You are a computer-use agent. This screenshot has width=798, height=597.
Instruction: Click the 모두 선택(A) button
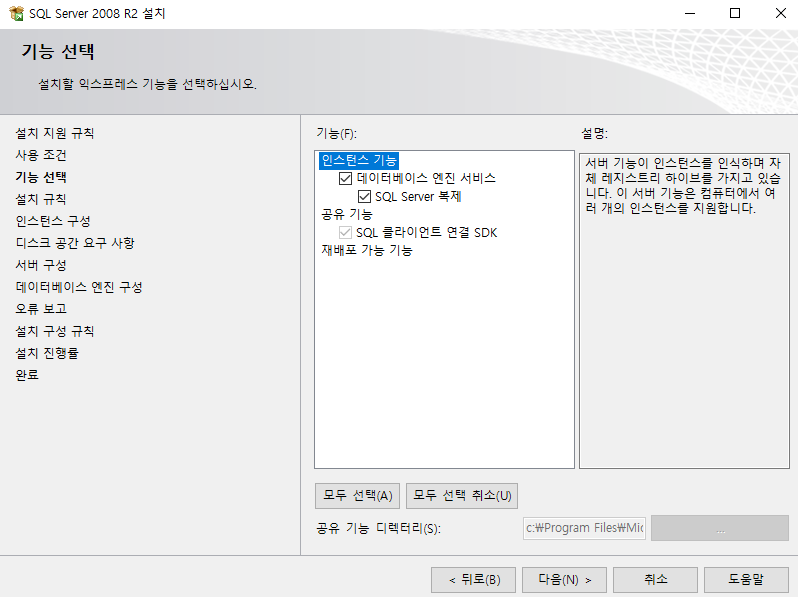pos(357,496)
